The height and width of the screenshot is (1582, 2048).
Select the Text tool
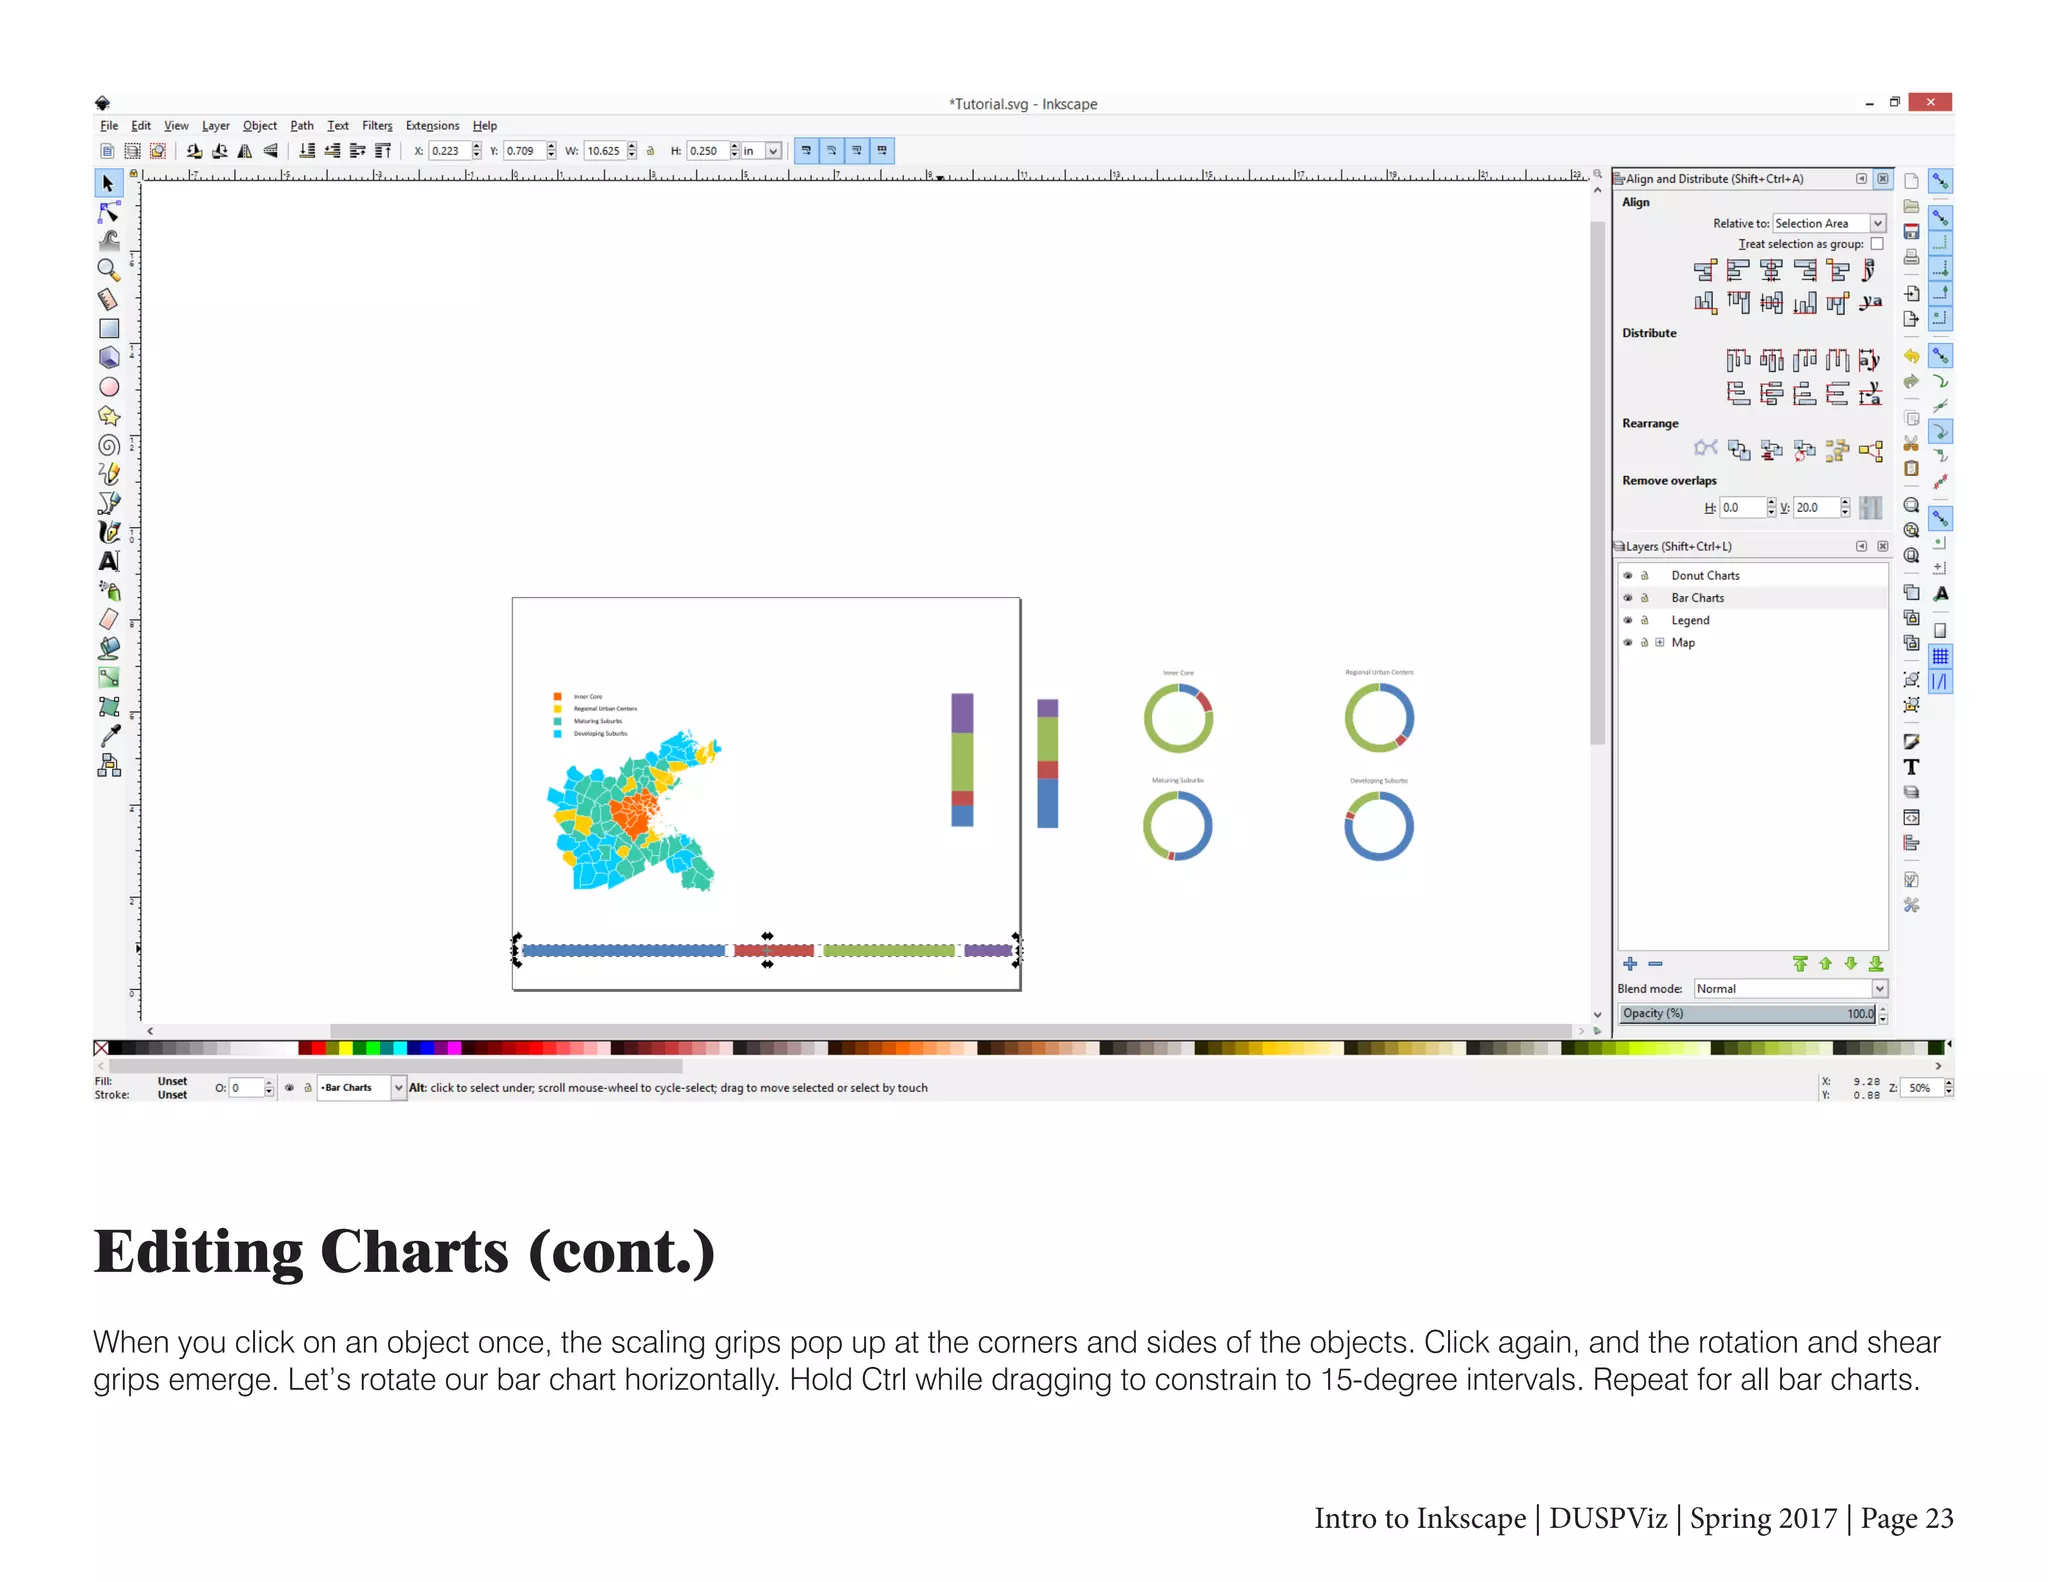[108, 561]
